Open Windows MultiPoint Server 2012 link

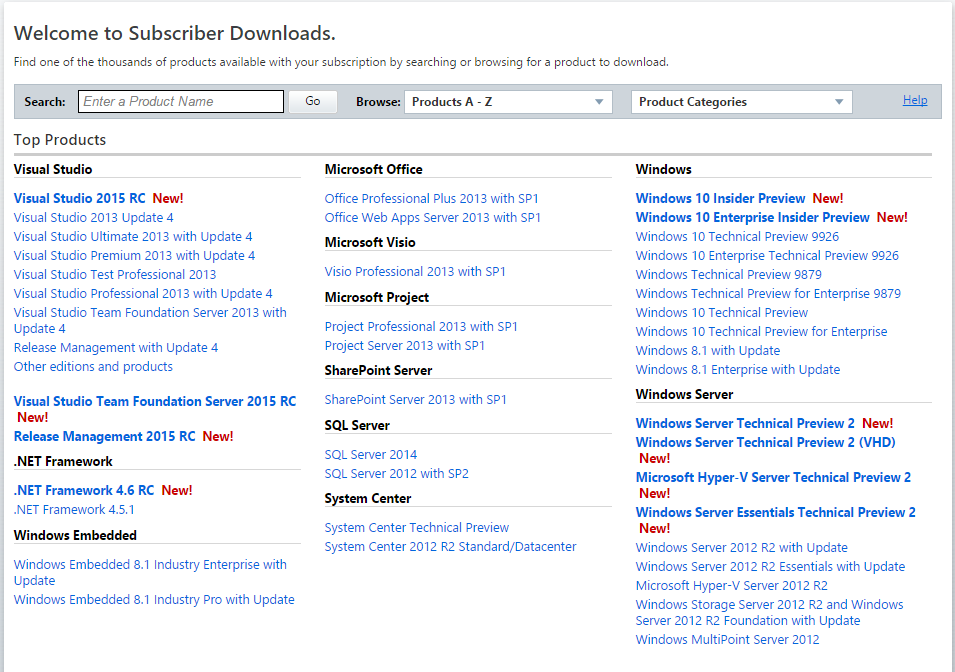pos(727,639)
